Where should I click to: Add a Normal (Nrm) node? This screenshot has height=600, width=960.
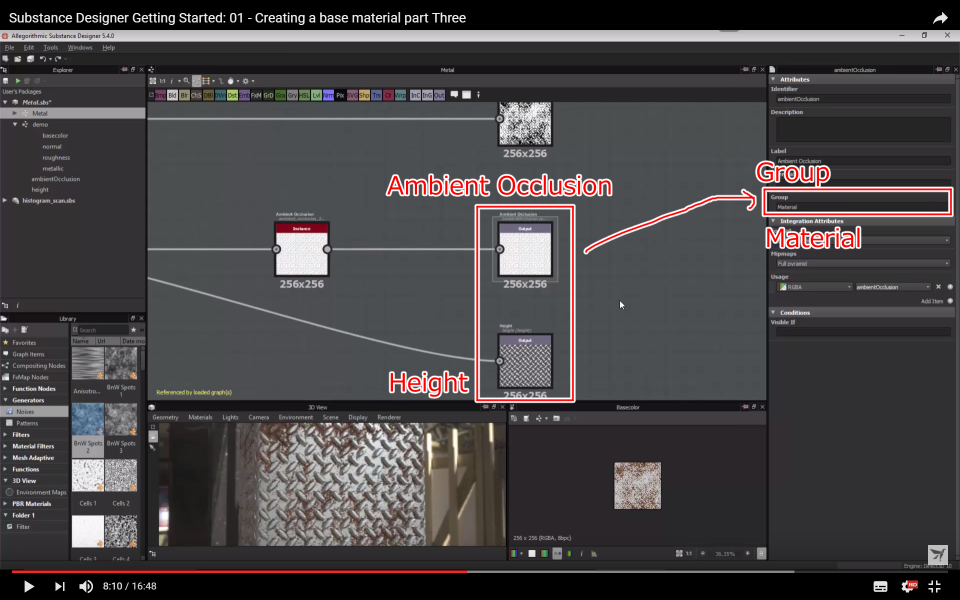328,96
